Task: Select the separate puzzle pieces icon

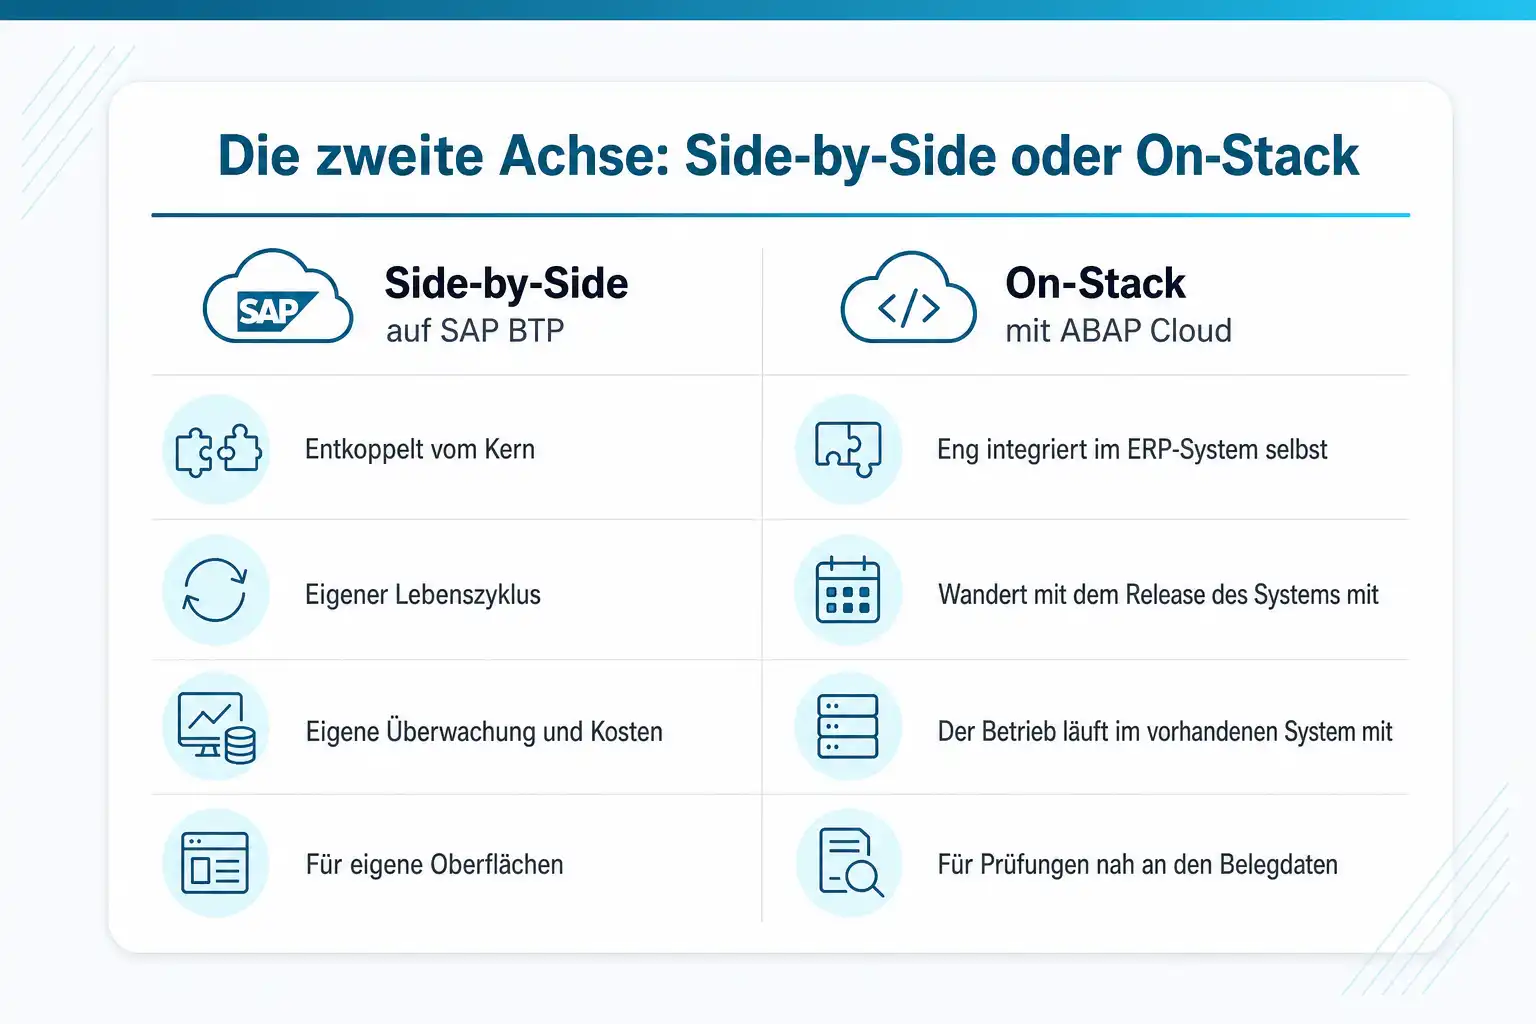Action: (218, 450)
